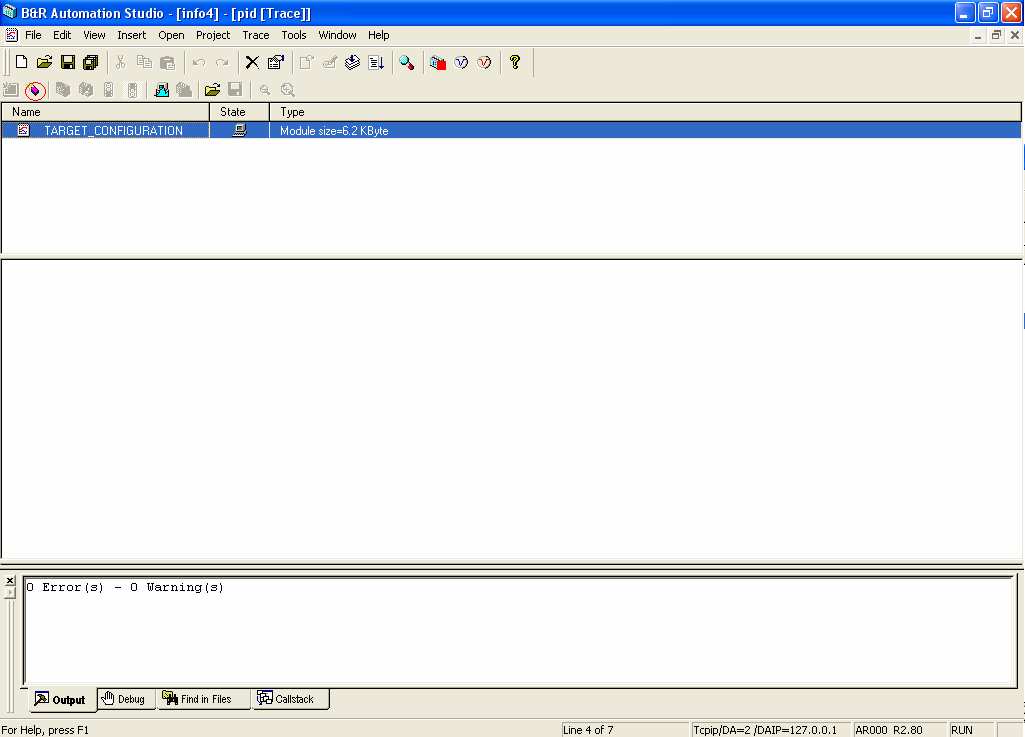Viewport: 1025px width, 737px height.
Task: Open help with the question mark icon
Action: click(x=515, y=62)
